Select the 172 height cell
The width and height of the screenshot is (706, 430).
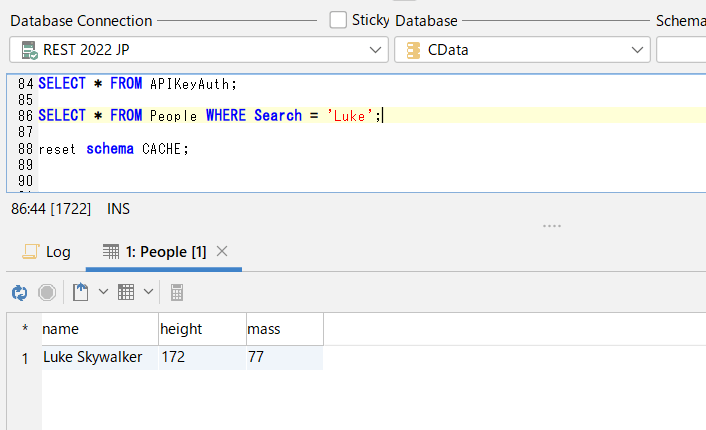coord(203,358)
